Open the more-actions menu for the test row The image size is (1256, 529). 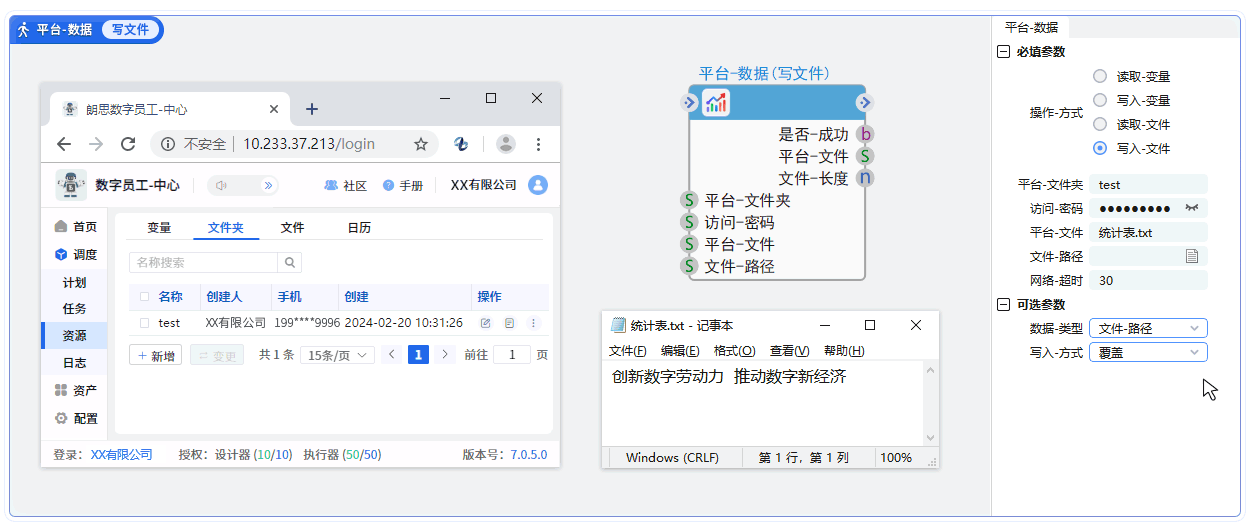[x=533, y=323]
